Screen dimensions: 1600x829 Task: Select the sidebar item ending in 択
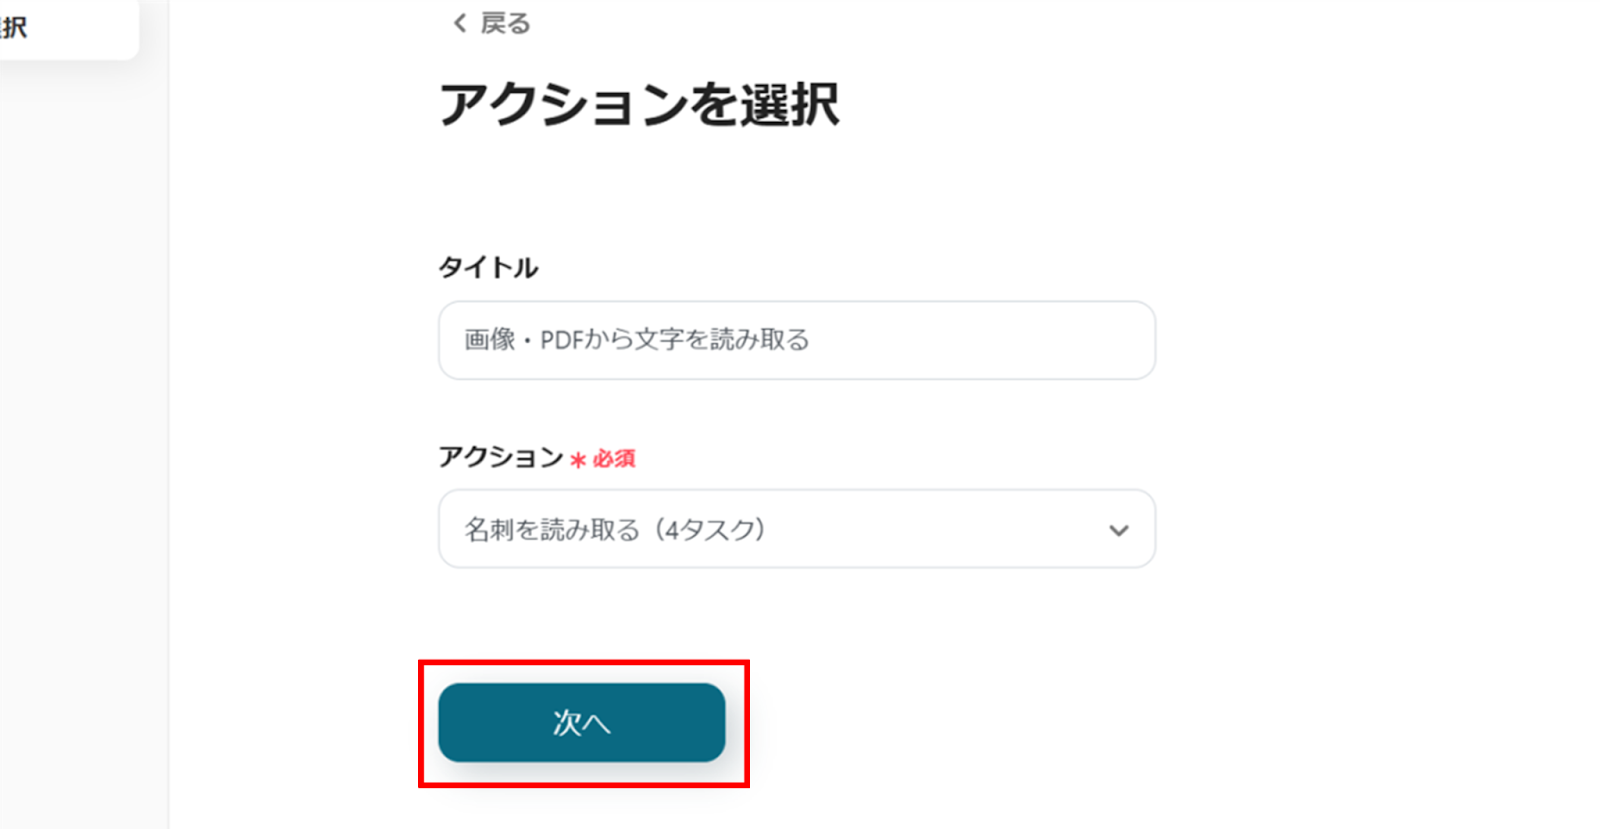[14, 28]
